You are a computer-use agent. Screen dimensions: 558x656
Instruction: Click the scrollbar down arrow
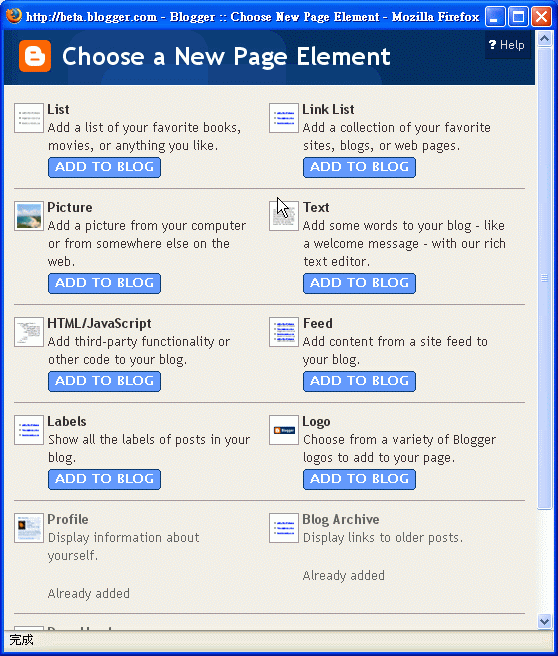[544, 621]
